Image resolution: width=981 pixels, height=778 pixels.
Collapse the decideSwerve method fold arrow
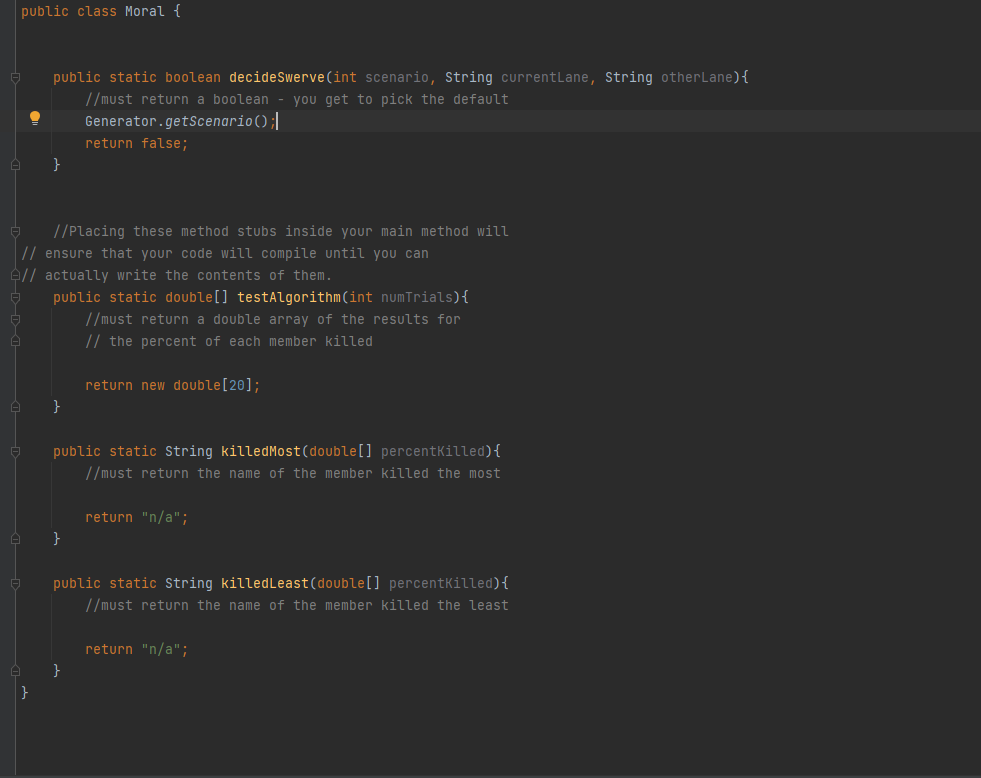coord(14,77)
